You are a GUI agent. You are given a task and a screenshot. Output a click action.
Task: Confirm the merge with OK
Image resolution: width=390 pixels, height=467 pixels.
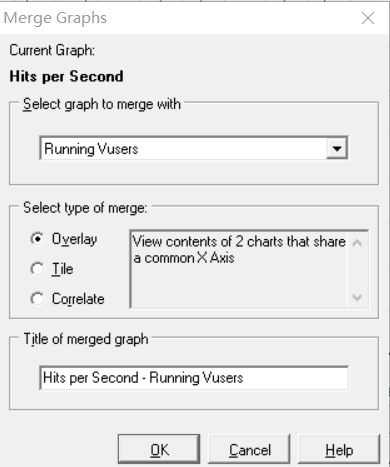(x=159, y=449)
